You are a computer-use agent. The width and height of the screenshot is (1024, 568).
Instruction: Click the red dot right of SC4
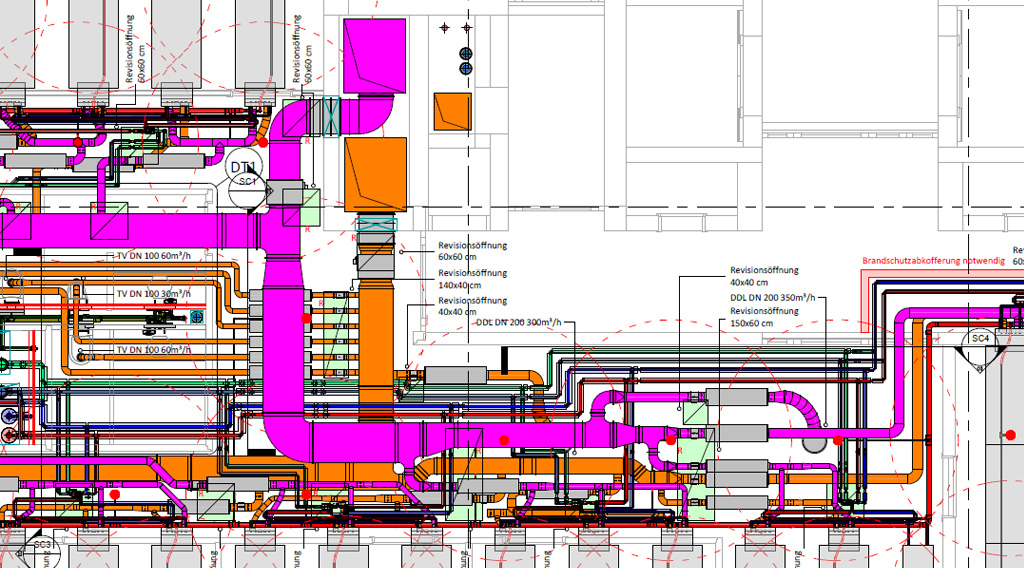click(x=1010, y=435)
